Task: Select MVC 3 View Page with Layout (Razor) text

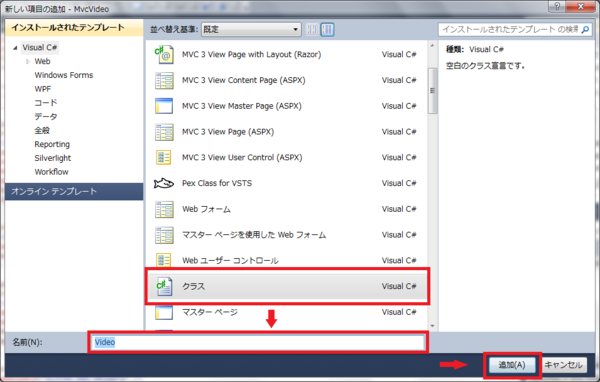Action: 251,55
